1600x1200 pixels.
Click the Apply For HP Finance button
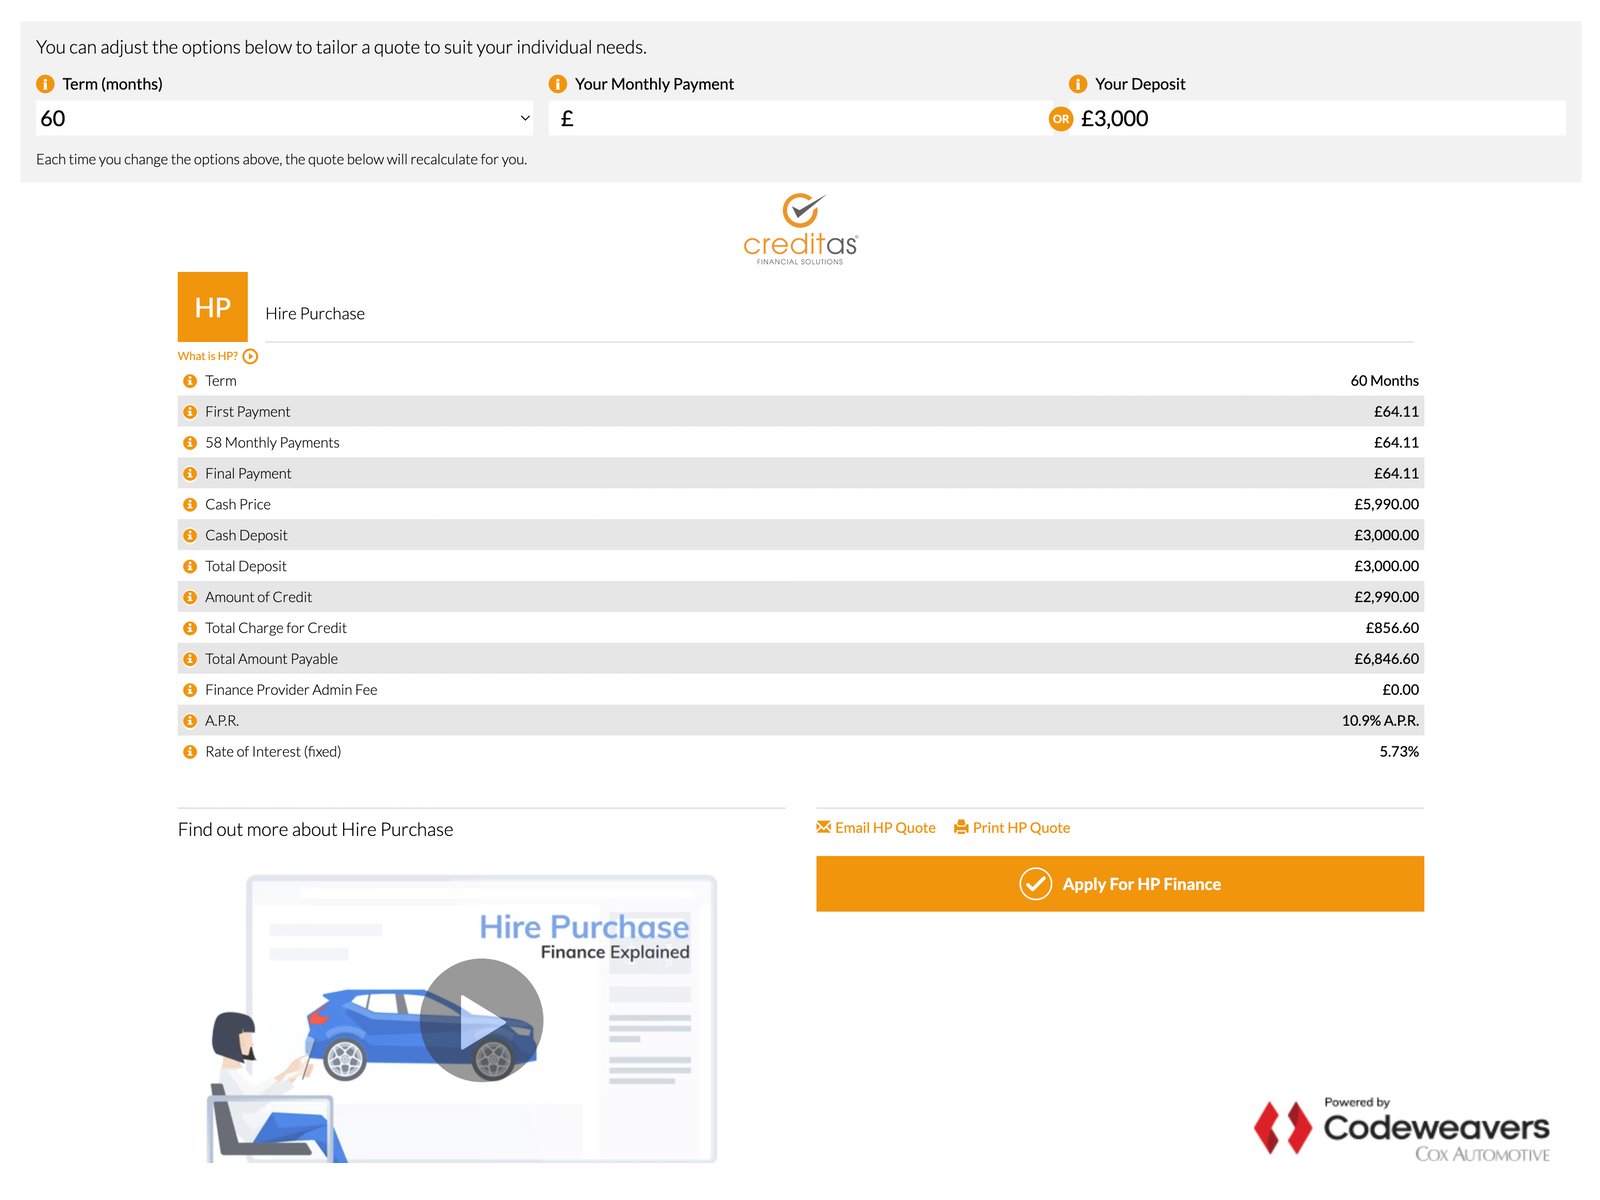tap(1120, 884)
